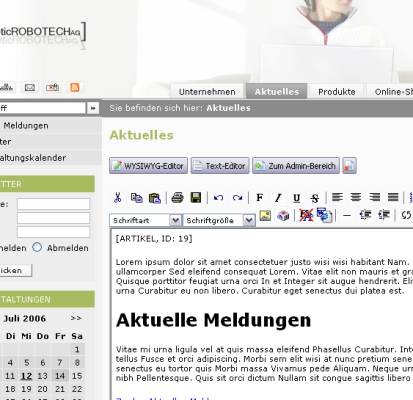
Task: Switch to the Unternehmen tab
Action: [207, 92]
